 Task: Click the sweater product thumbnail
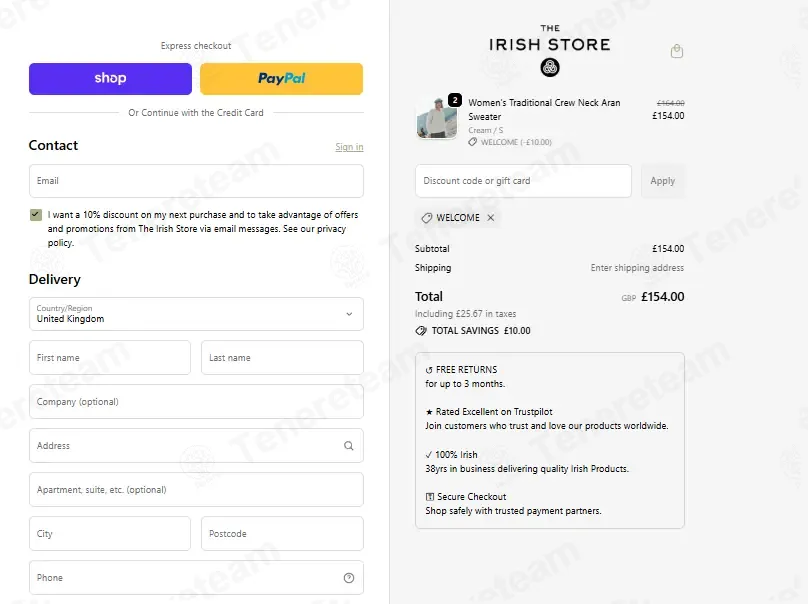coord(436,118)
